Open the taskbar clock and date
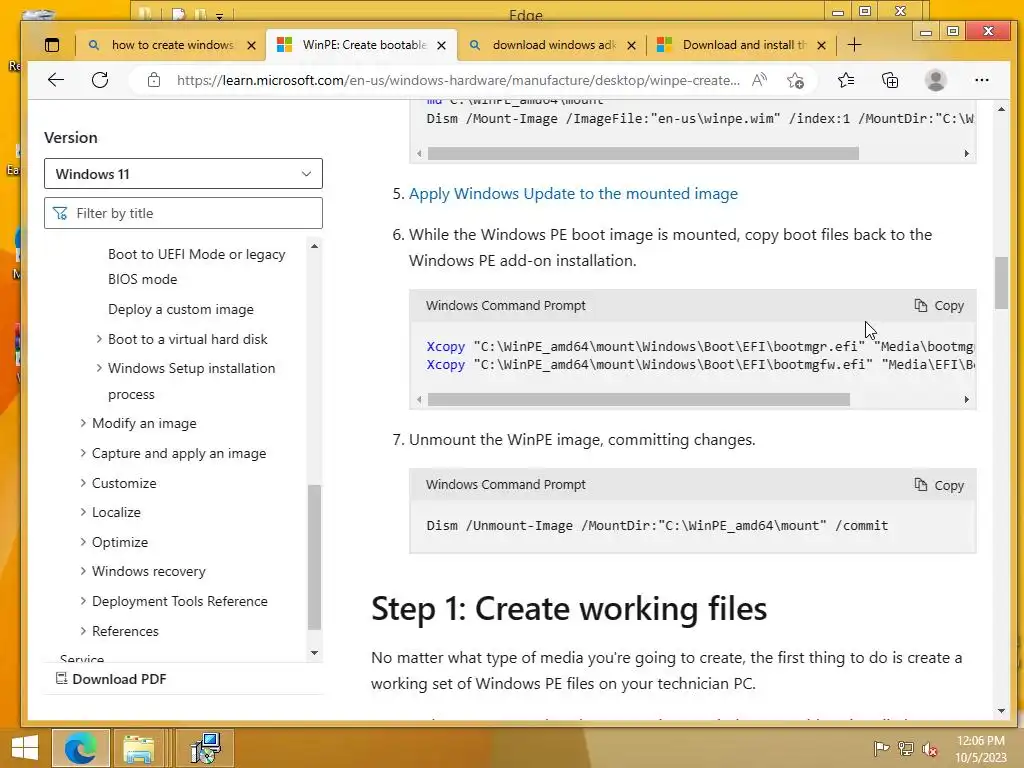The height and width of the screenshot is (768, 1024). 981,749
